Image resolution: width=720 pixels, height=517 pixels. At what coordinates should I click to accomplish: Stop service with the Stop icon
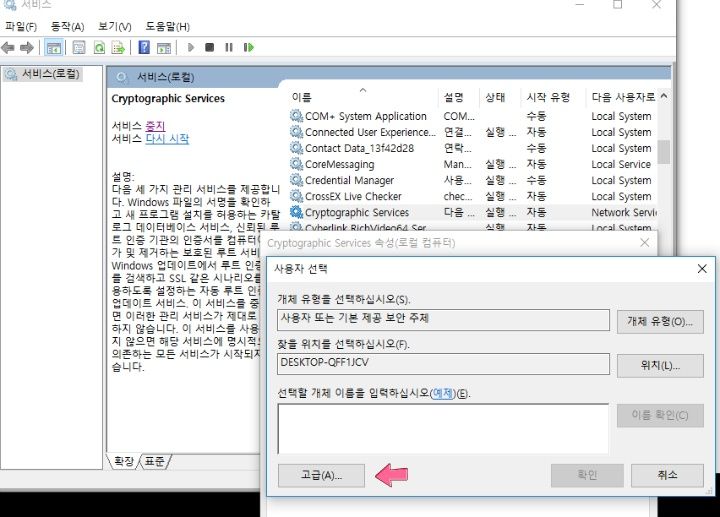click(x=209, y=47)
